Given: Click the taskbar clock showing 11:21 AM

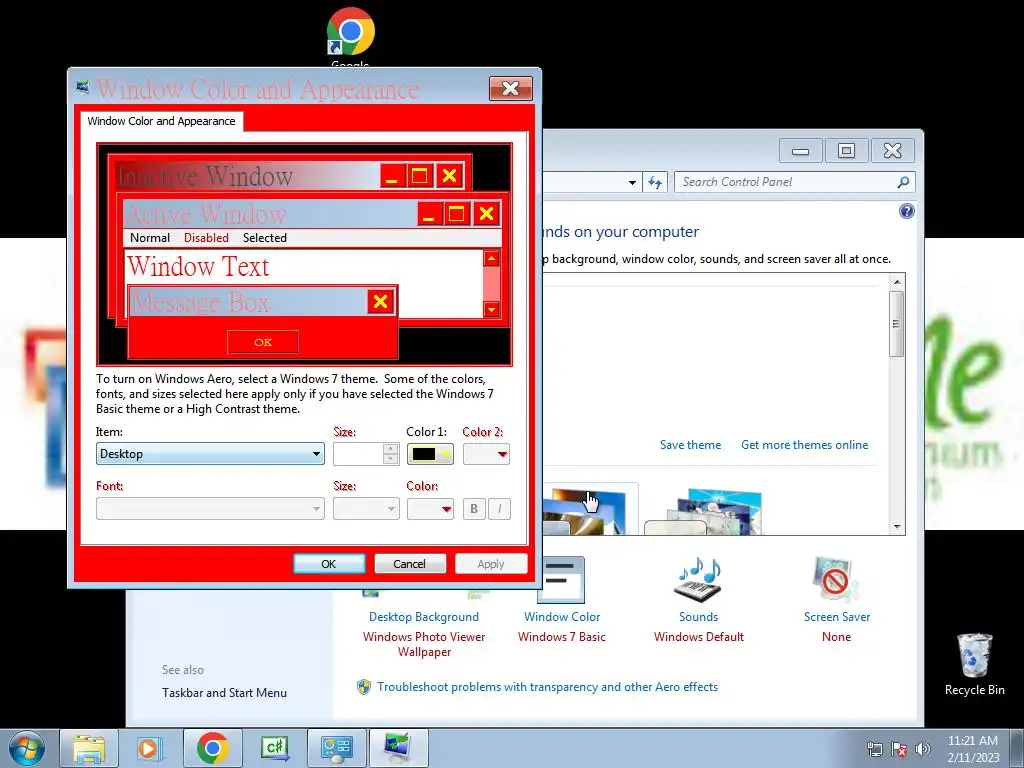Looking at the screenshot, I should 973,748.
